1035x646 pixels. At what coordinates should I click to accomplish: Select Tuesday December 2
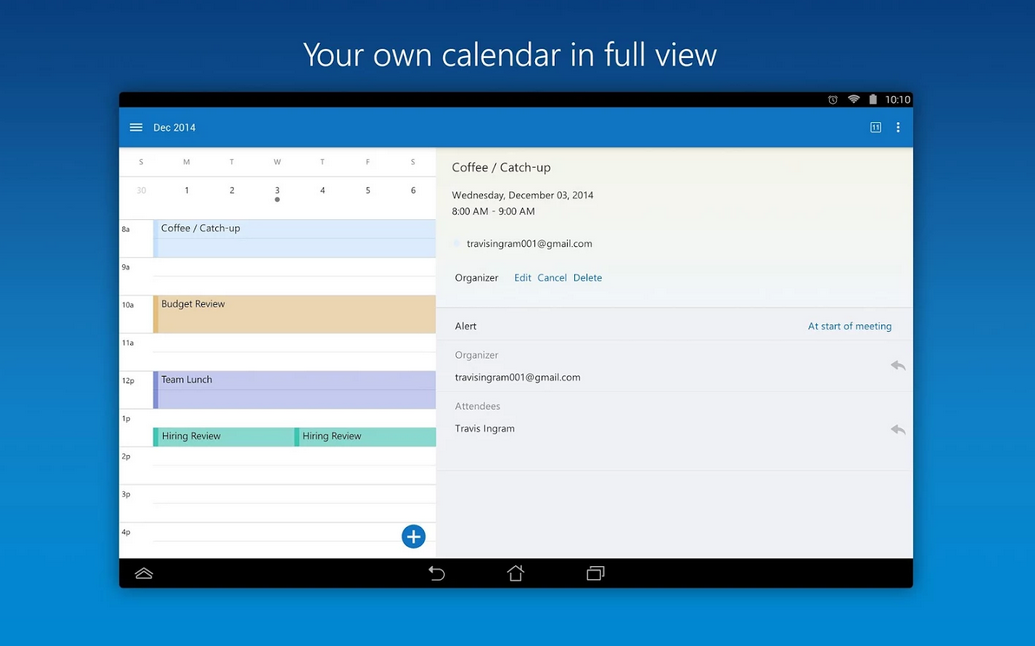232,190
